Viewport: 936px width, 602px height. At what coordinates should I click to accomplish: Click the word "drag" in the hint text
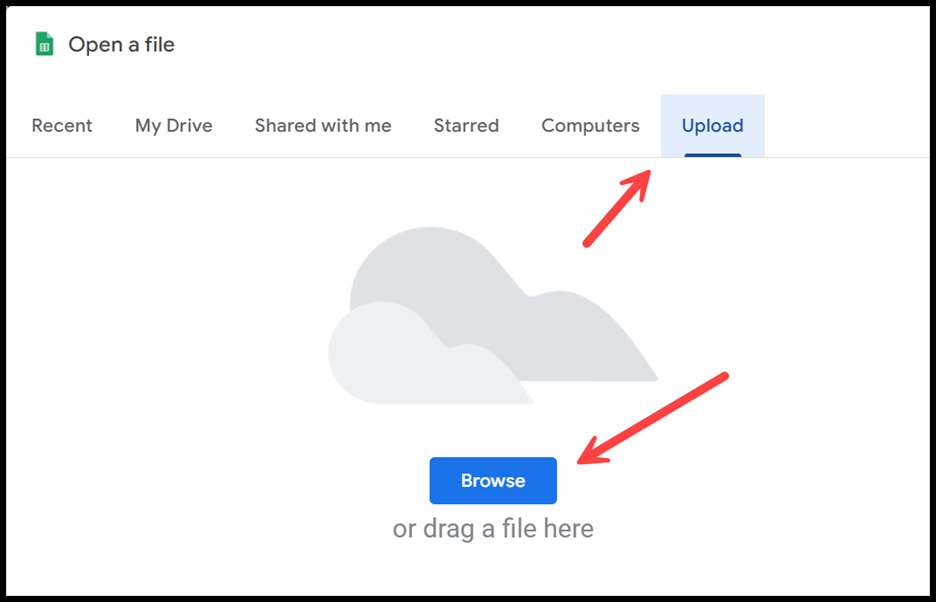[448, 530]
